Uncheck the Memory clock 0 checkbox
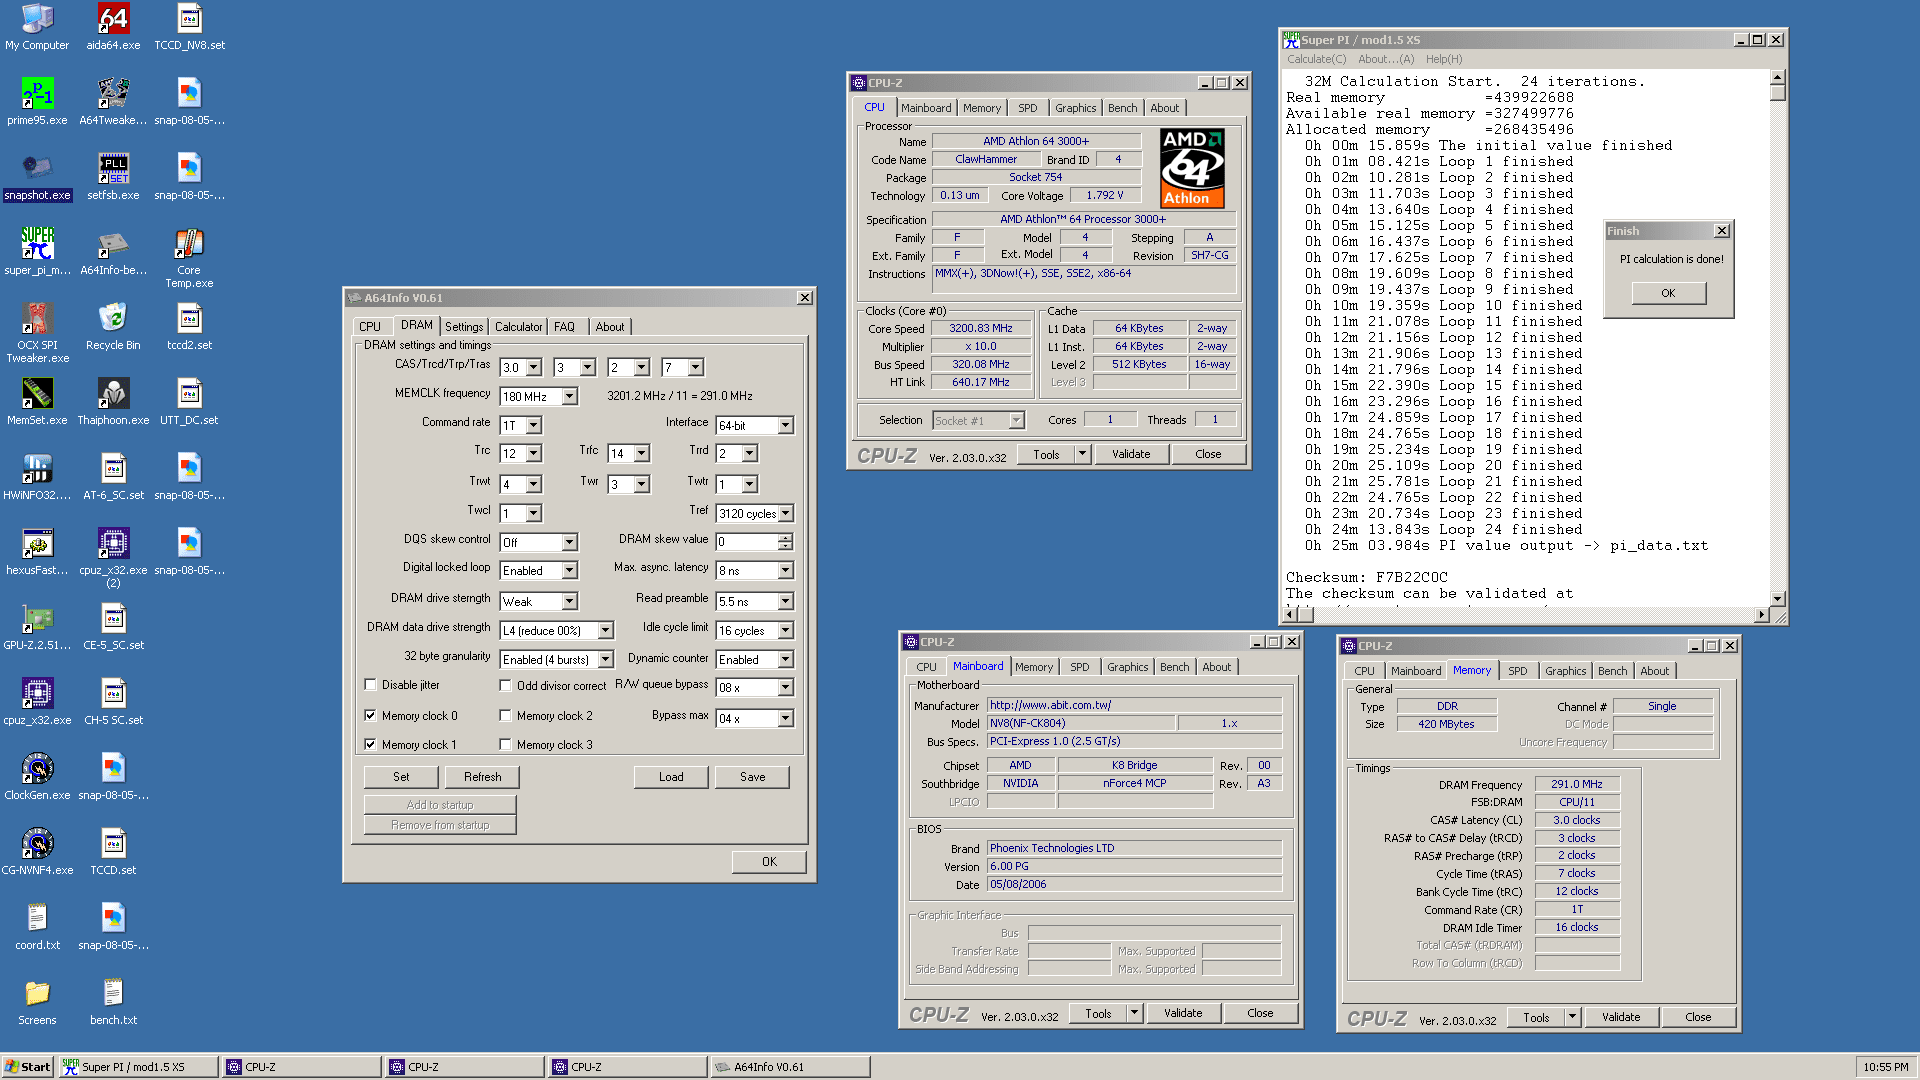 pos(371,716)
